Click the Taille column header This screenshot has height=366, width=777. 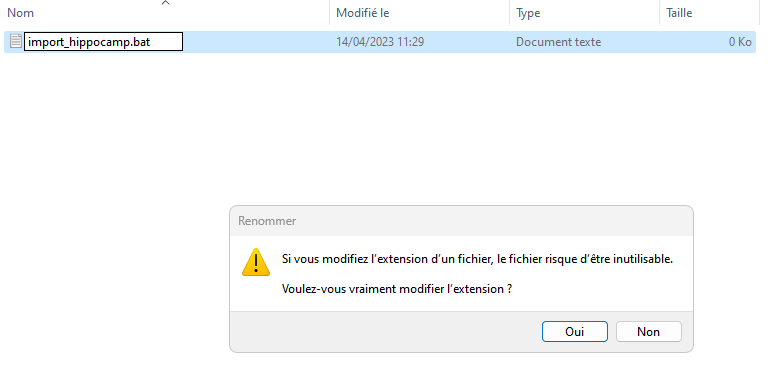[679, 13]
